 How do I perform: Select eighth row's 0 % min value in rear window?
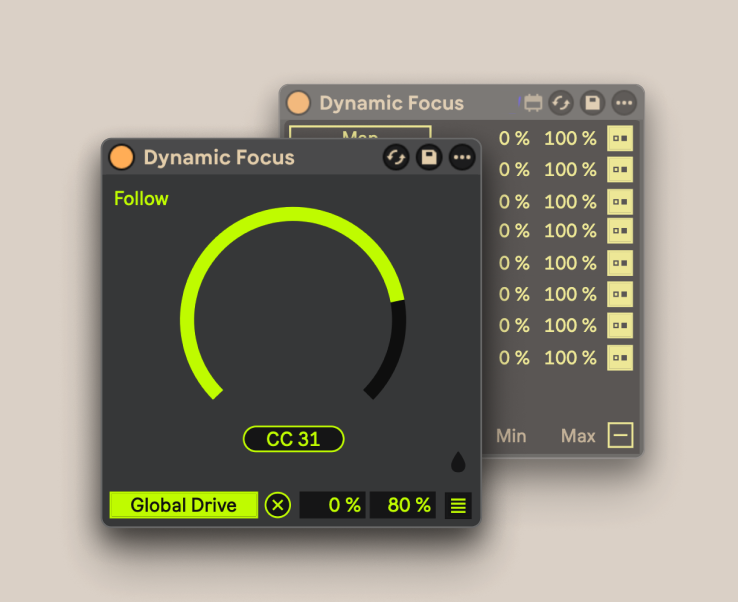pos(514,358)
